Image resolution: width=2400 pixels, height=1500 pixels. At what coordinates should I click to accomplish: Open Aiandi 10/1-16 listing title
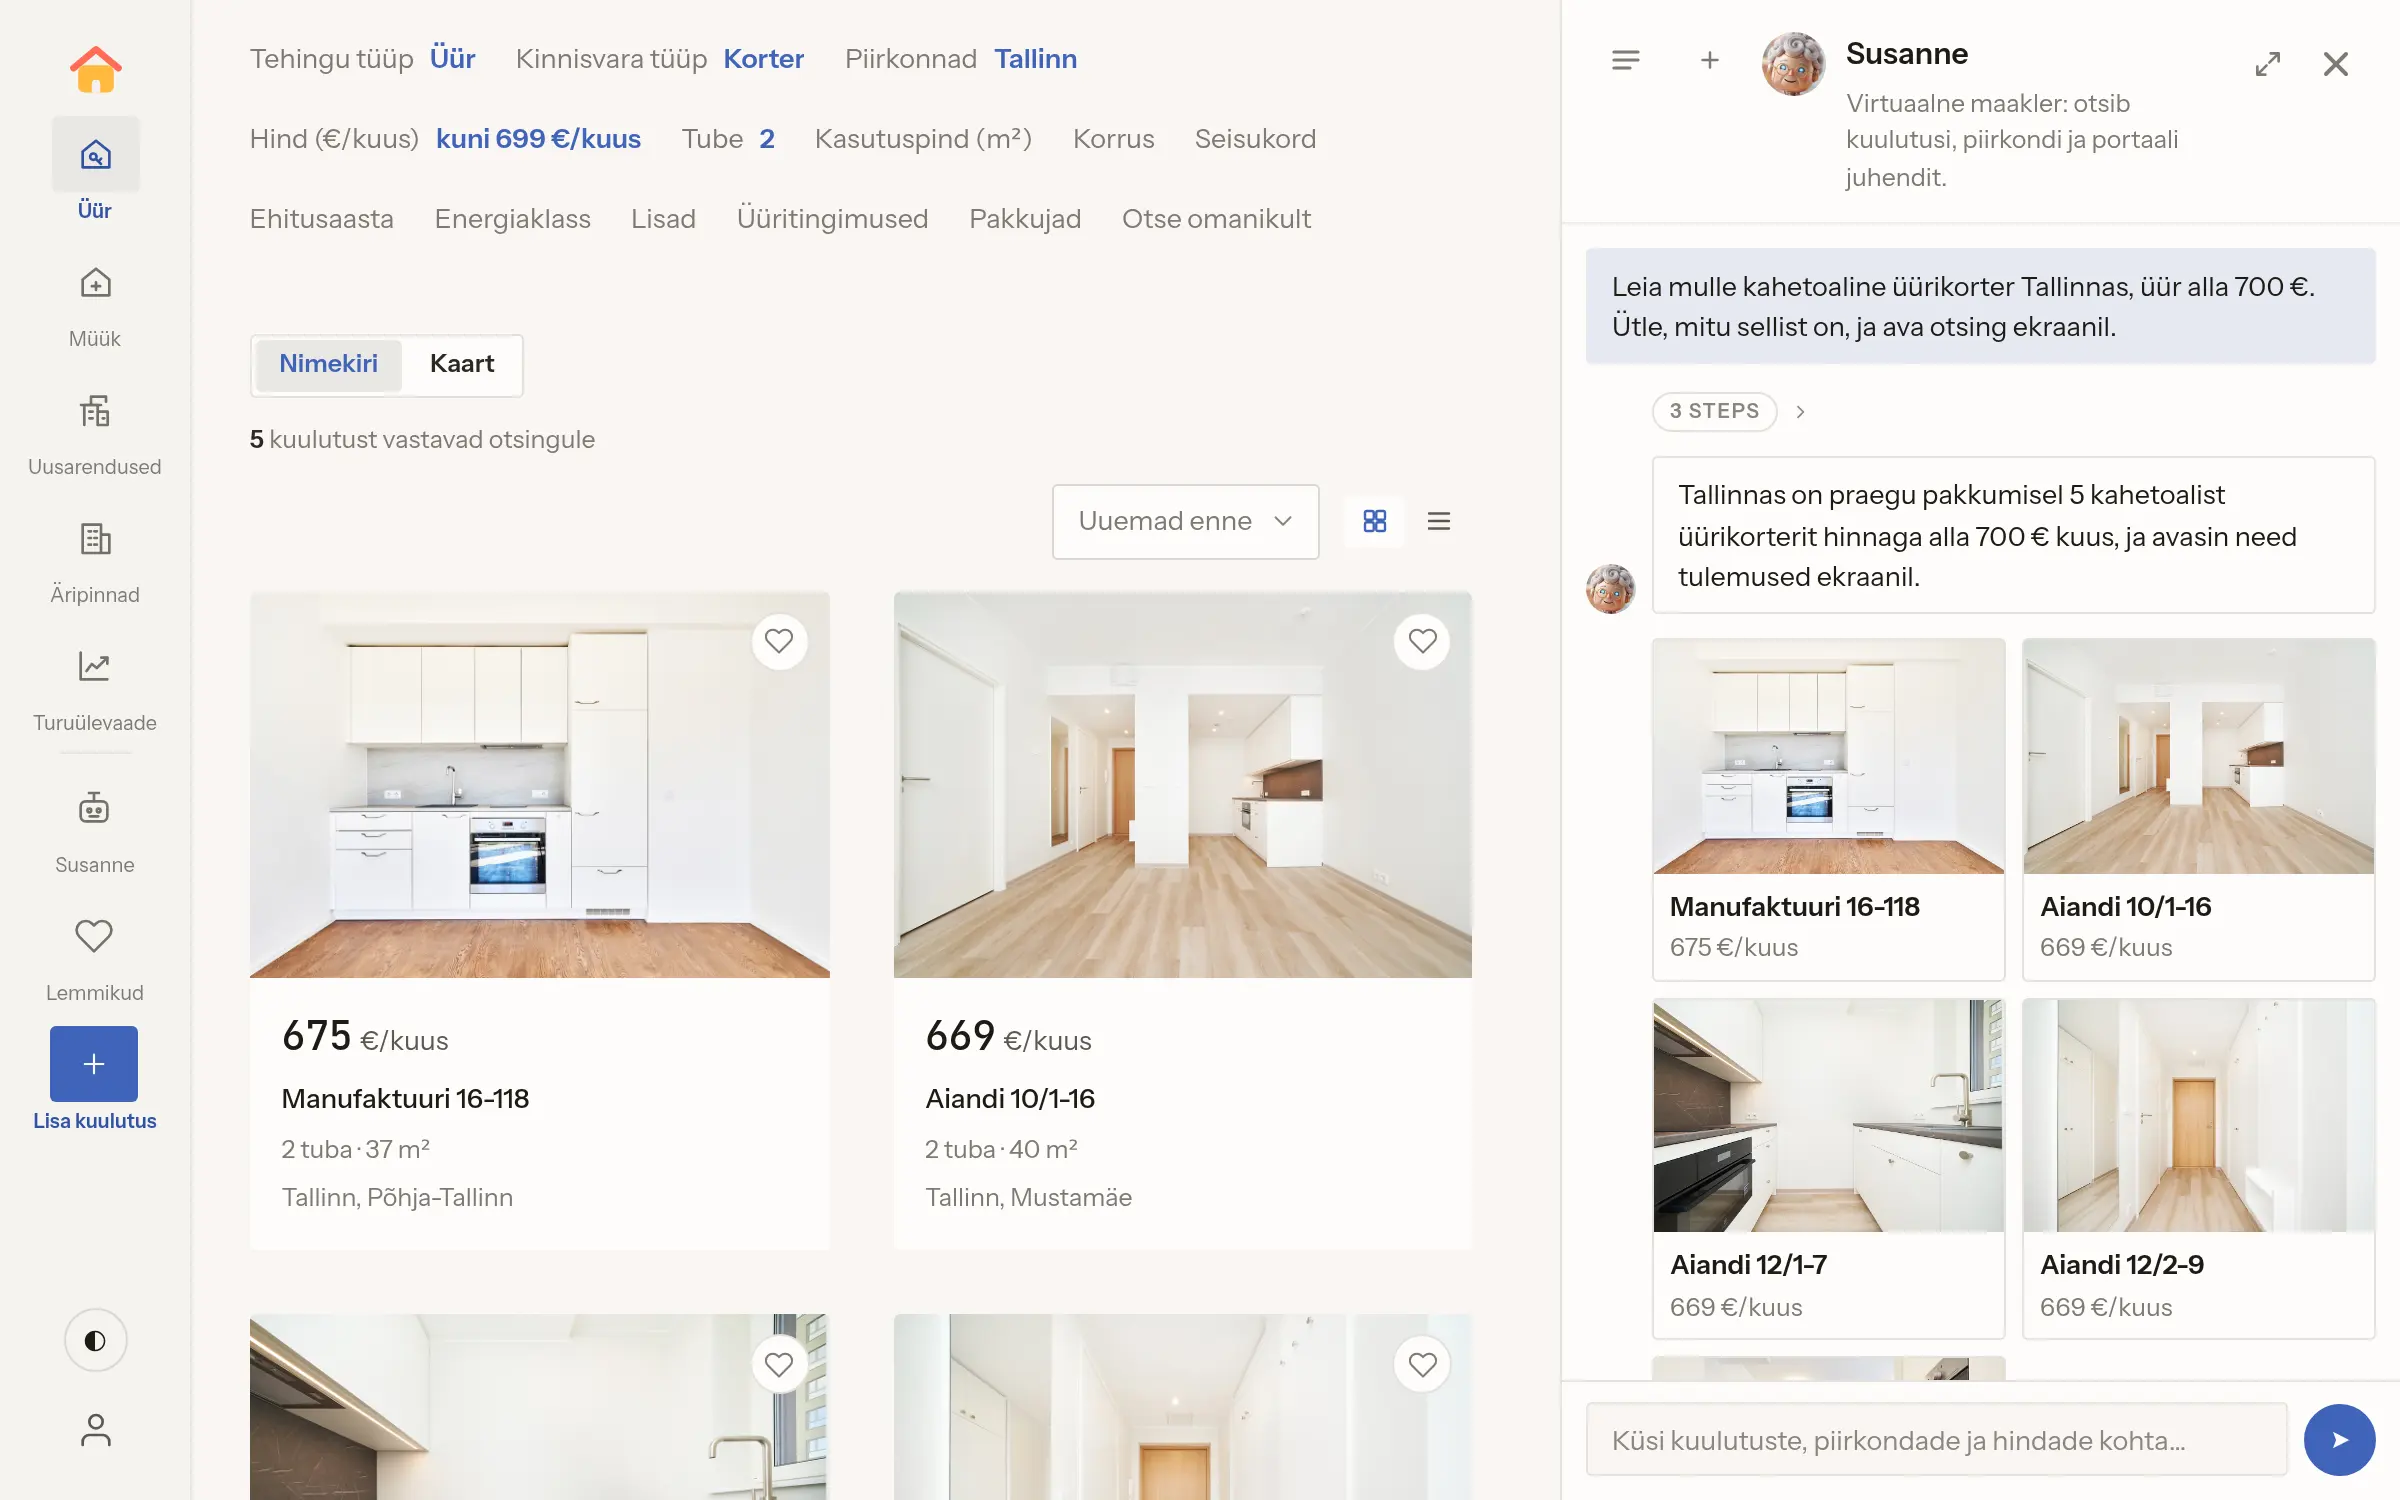coord(1010,1099)
